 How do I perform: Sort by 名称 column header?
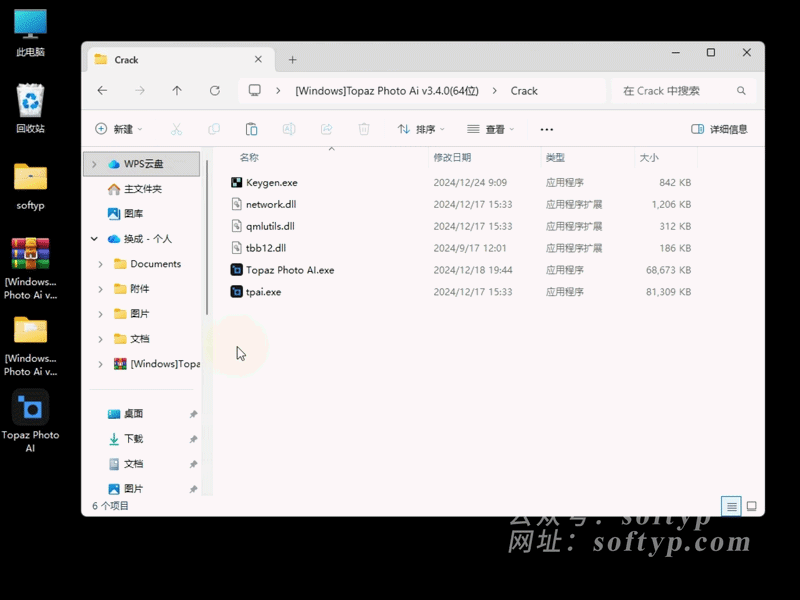point(249,157)
